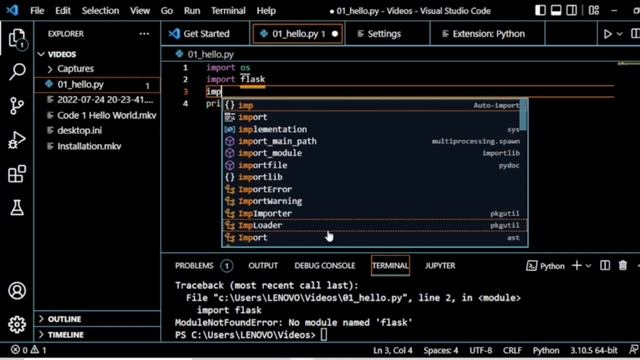Image resolution: width=640 pixels, height=360 pixels.
Task: Open the Help menu
Action: [x=266, y=11]
